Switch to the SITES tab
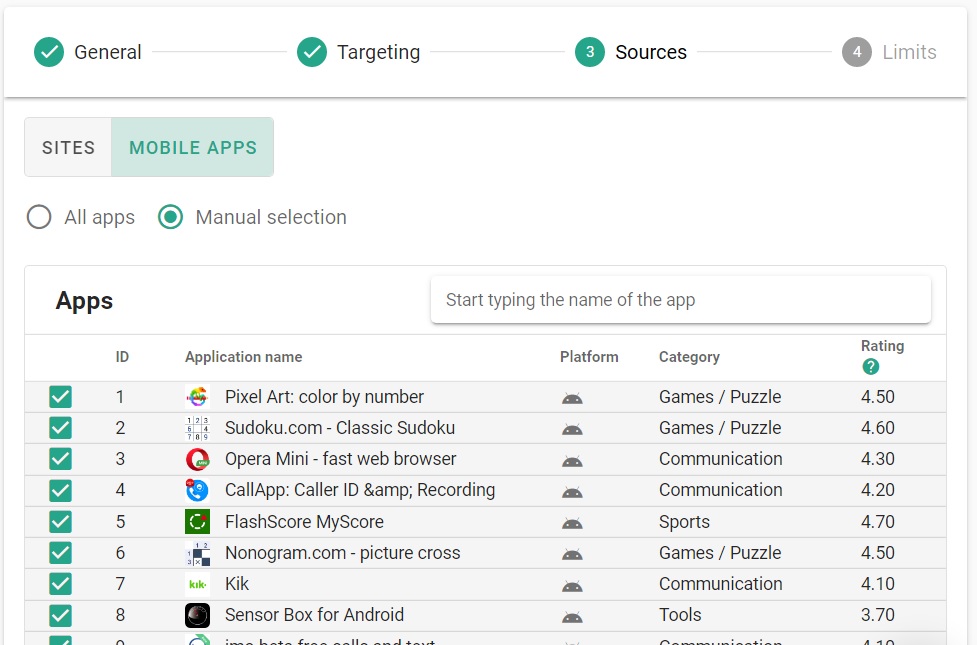The image size is (977, 645). 67,147
